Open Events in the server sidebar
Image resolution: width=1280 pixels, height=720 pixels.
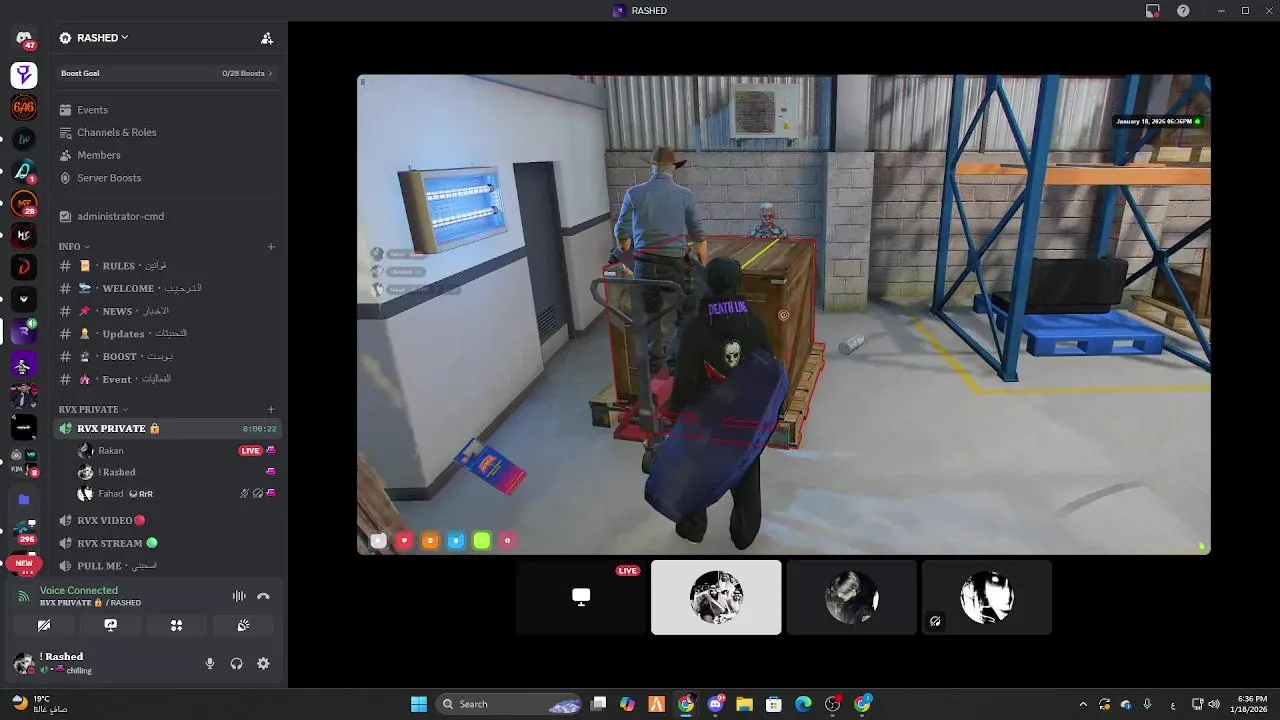167,110
